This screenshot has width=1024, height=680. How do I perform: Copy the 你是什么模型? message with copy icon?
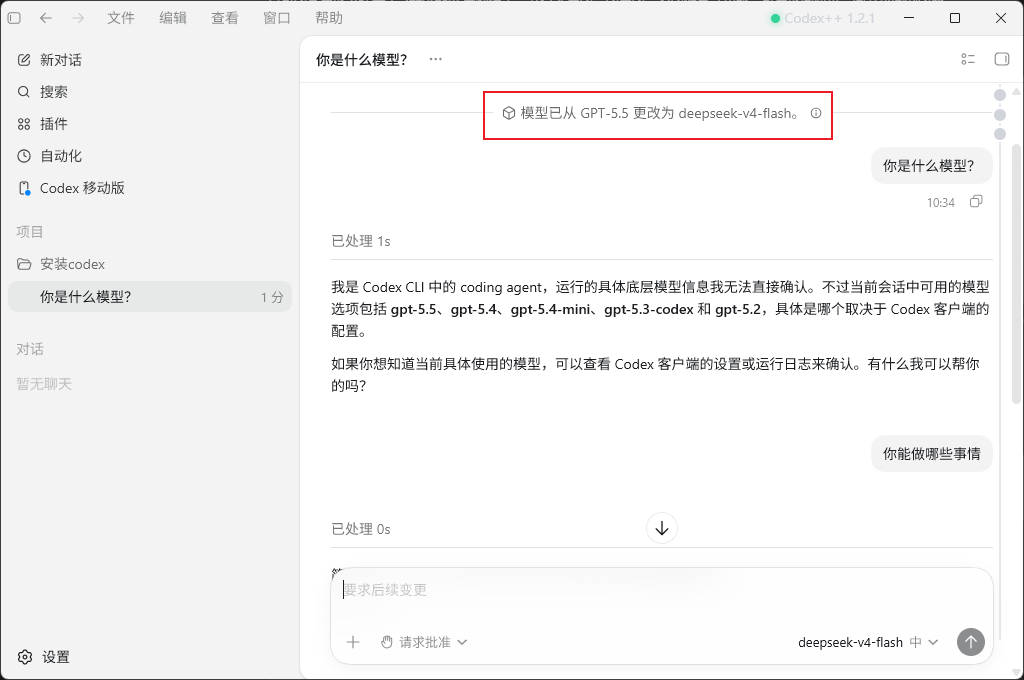pyautogui.click(x=976, y=202)
